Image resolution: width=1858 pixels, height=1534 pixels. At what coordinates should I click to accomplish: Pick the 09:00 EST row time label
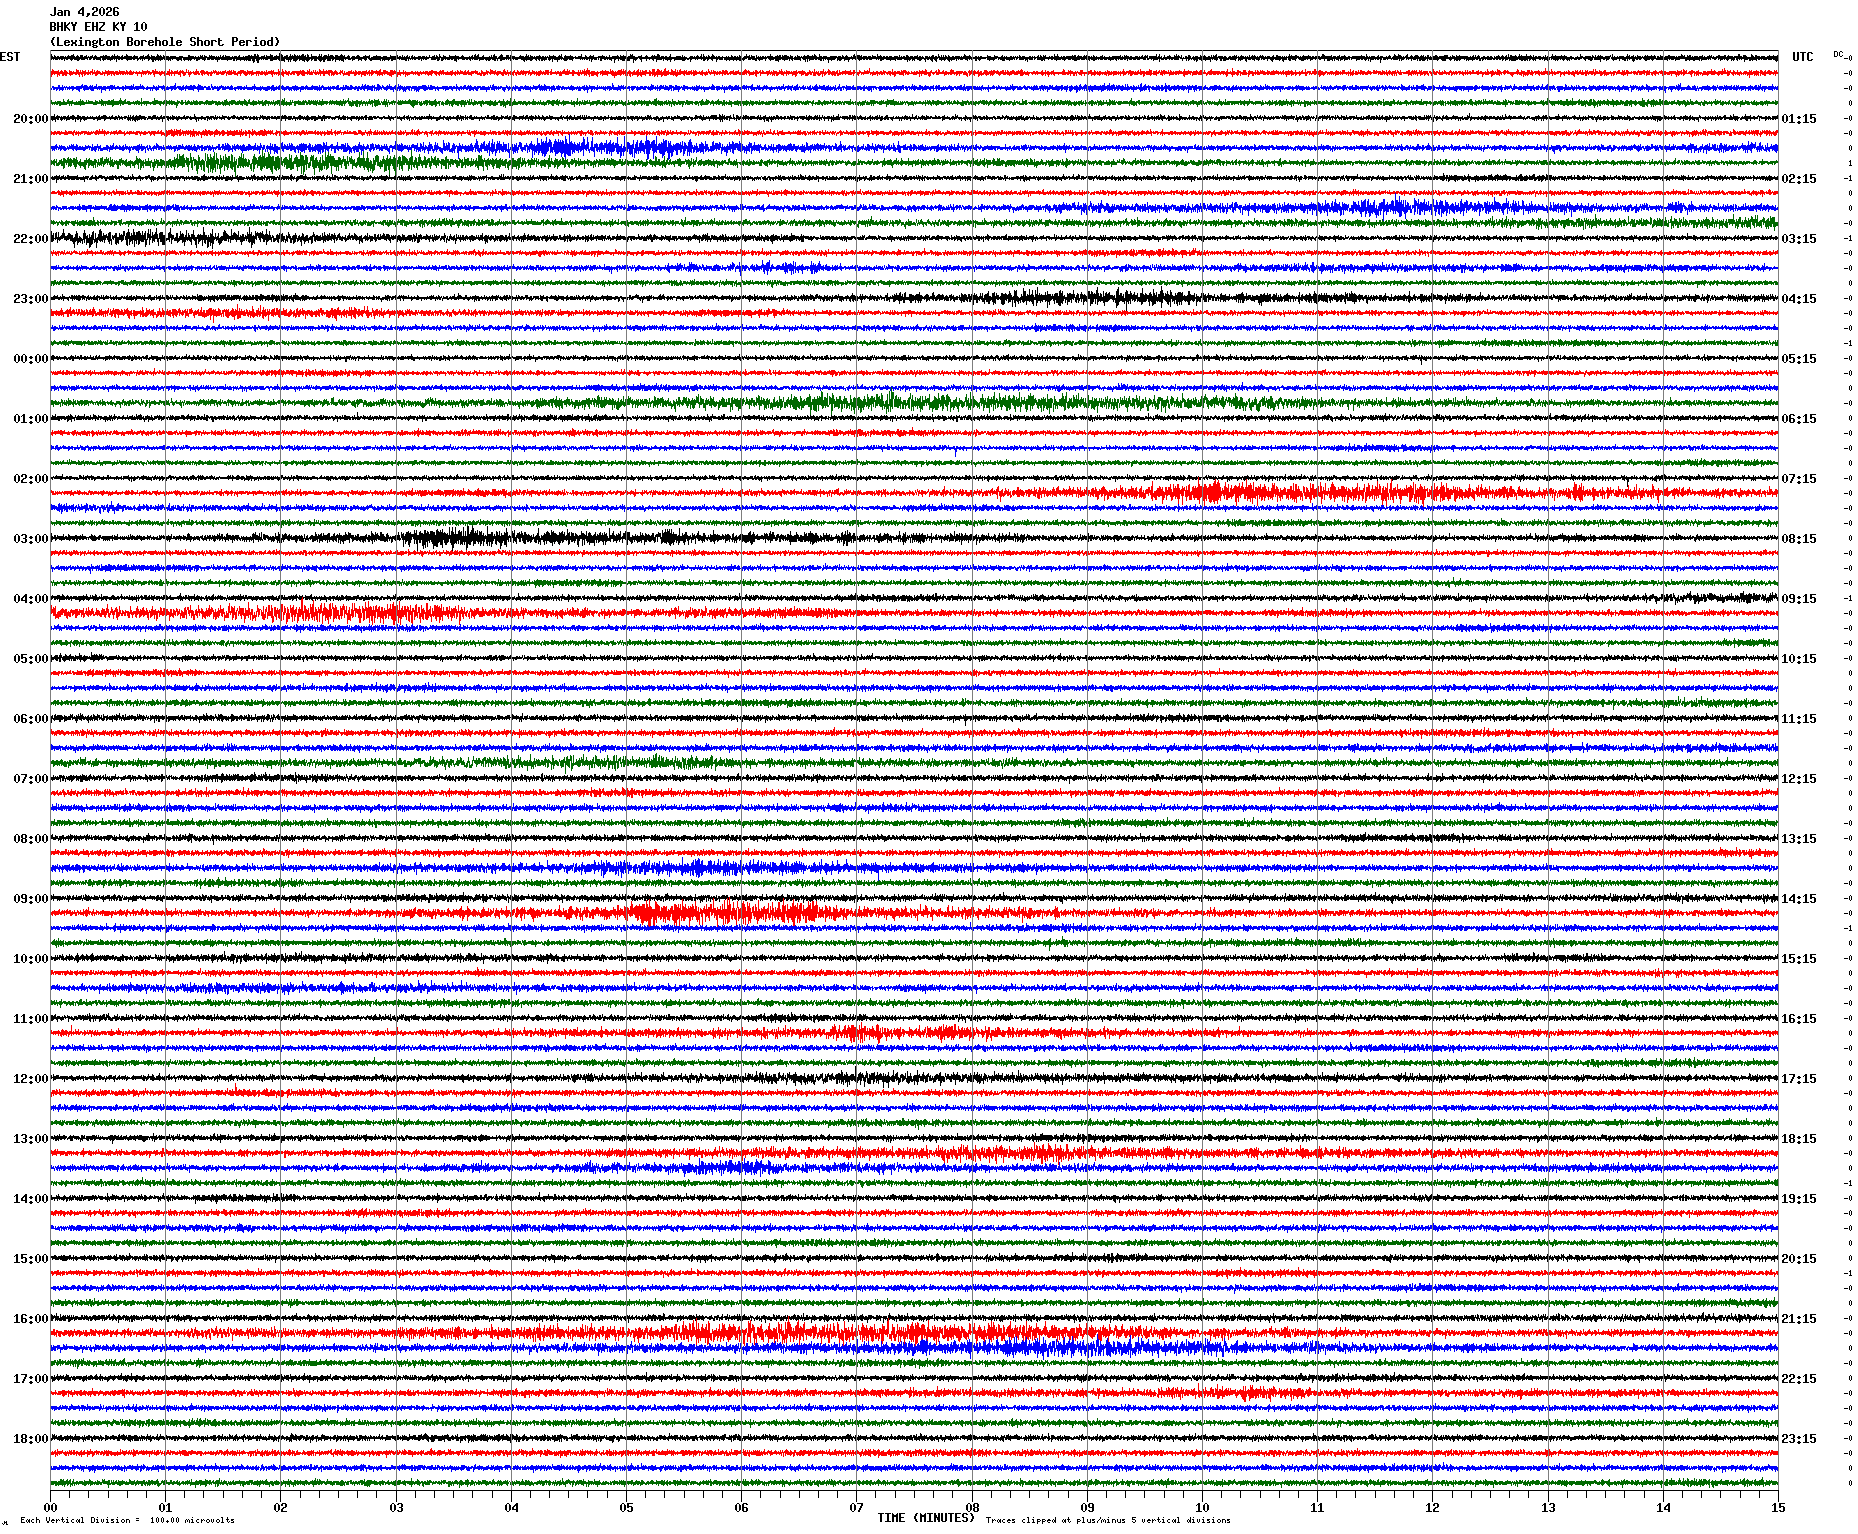coord(30,899)
